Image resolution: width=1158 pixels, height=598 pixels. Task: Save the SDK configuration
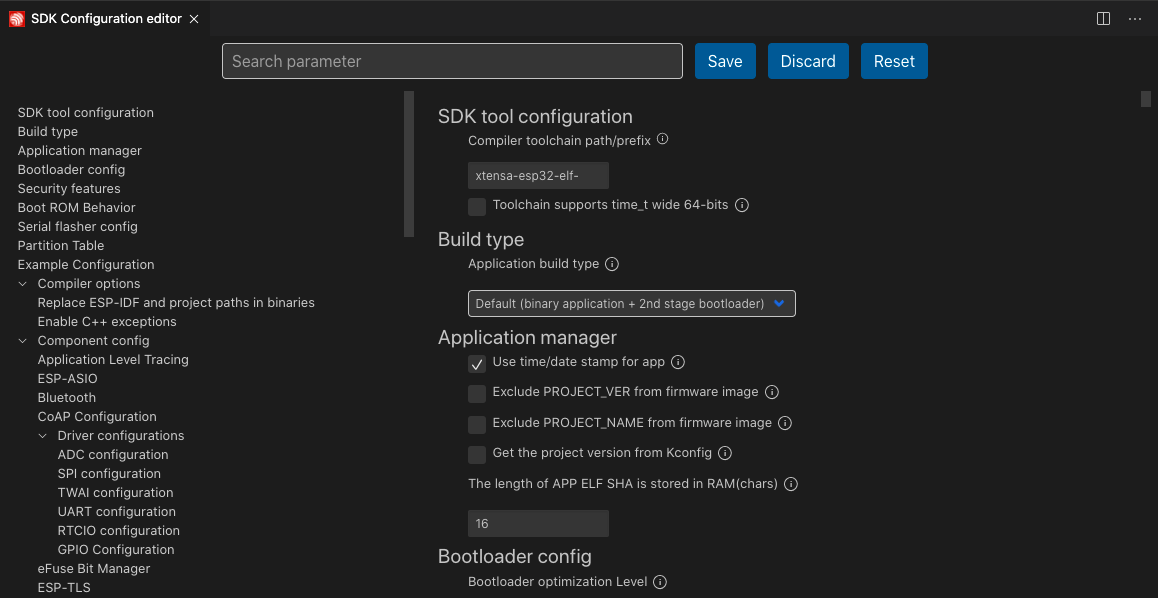point(724,61)
